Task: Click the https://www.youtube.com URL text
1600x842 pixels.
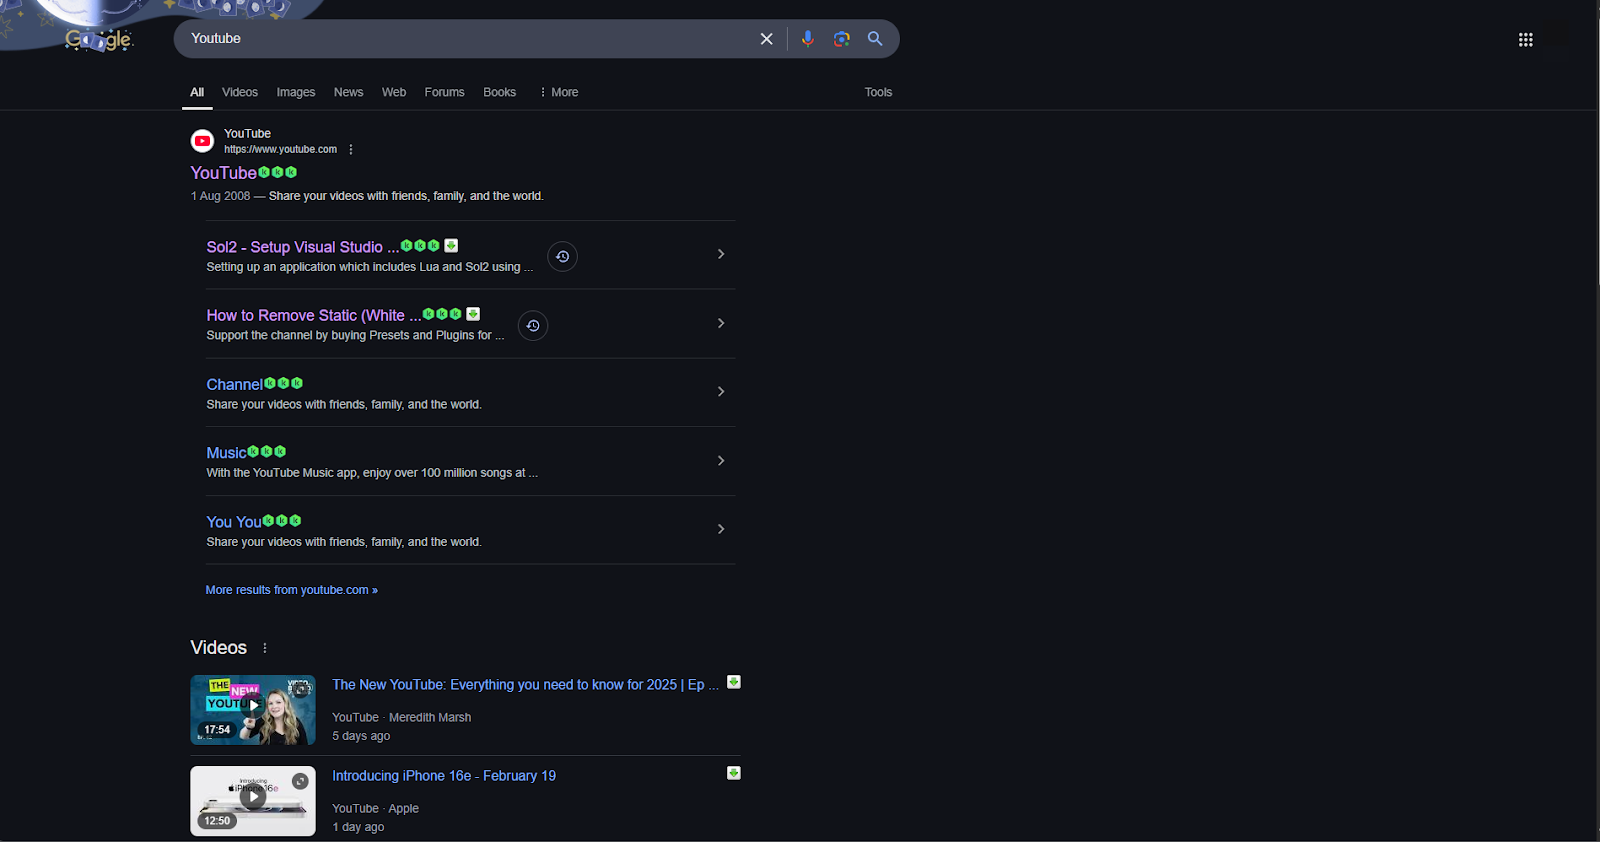Action: tap(280, 150)
